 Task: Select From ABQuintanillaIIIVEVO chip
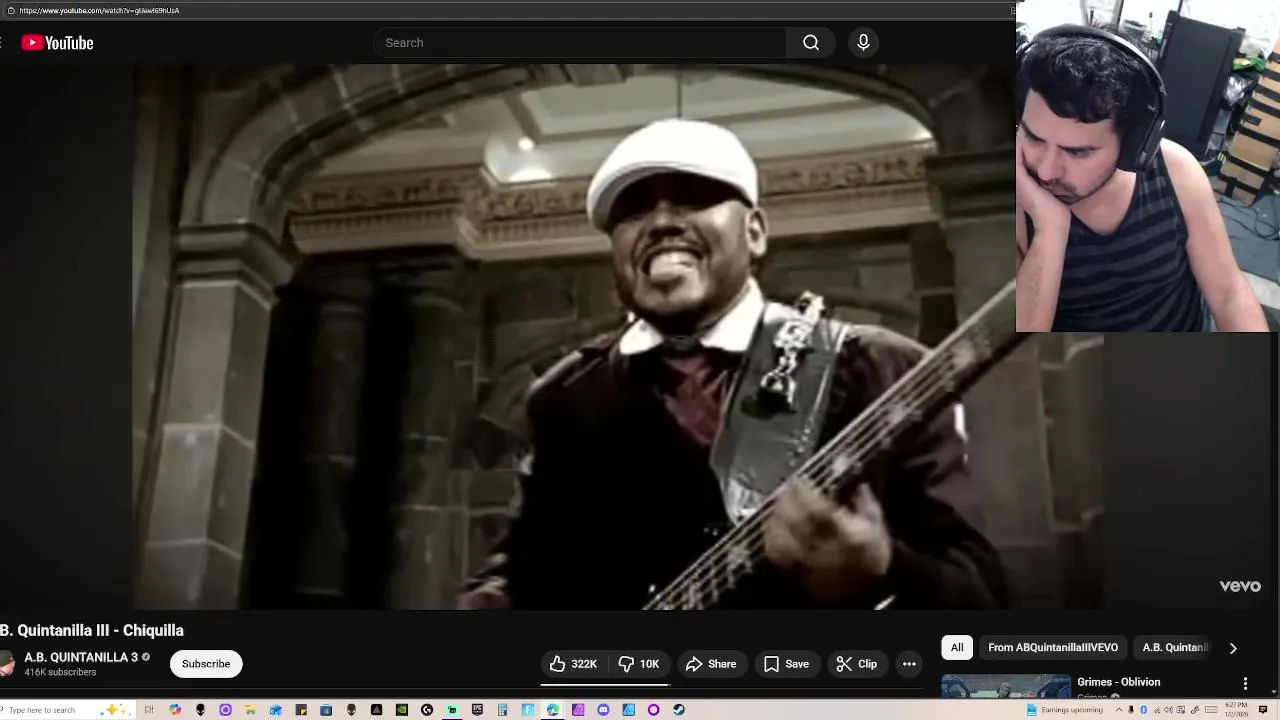point(1053,647)
